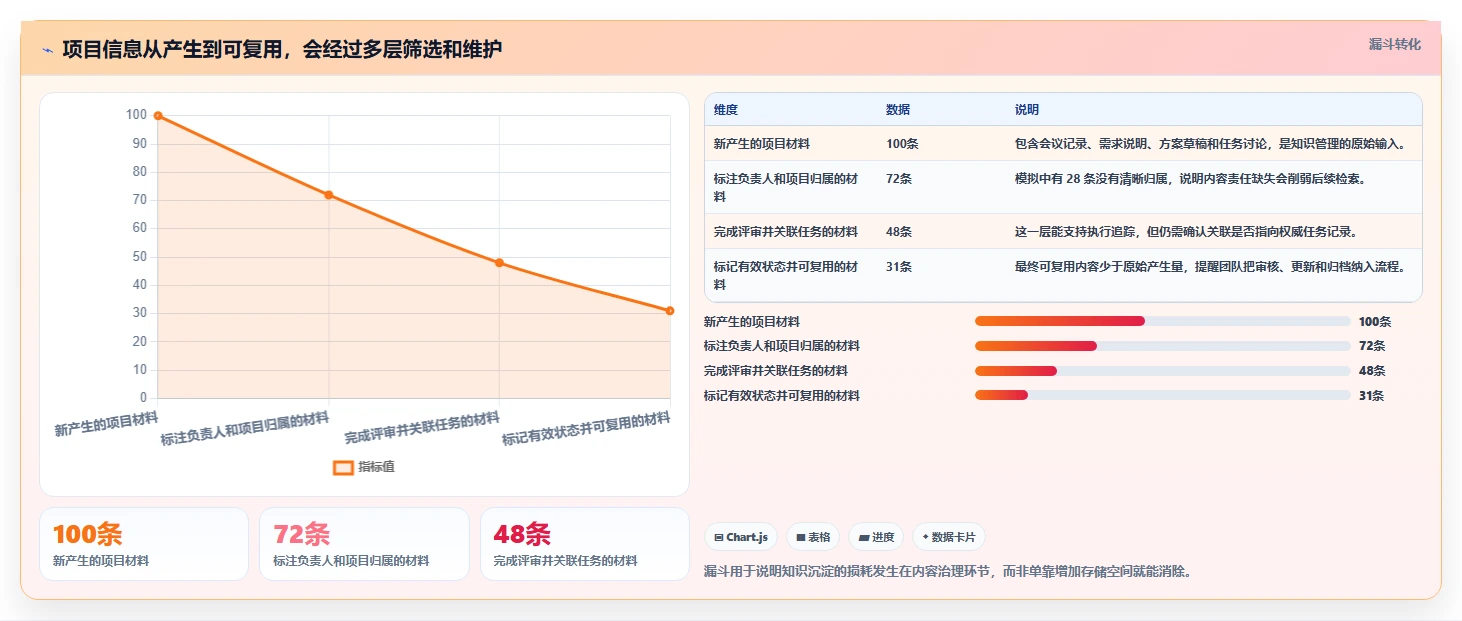Click the 完成评审并关联任务的材料 progress bar
This screenshot has width=1462, height=621.
1163,371
